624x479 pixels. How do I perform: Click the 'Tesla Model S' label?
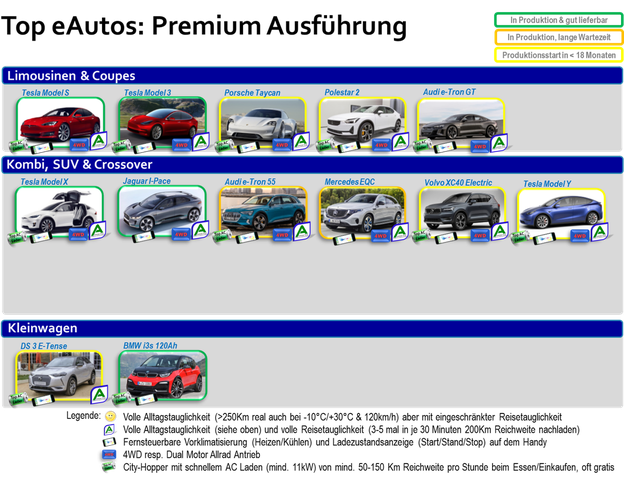(x=45, y=93)
